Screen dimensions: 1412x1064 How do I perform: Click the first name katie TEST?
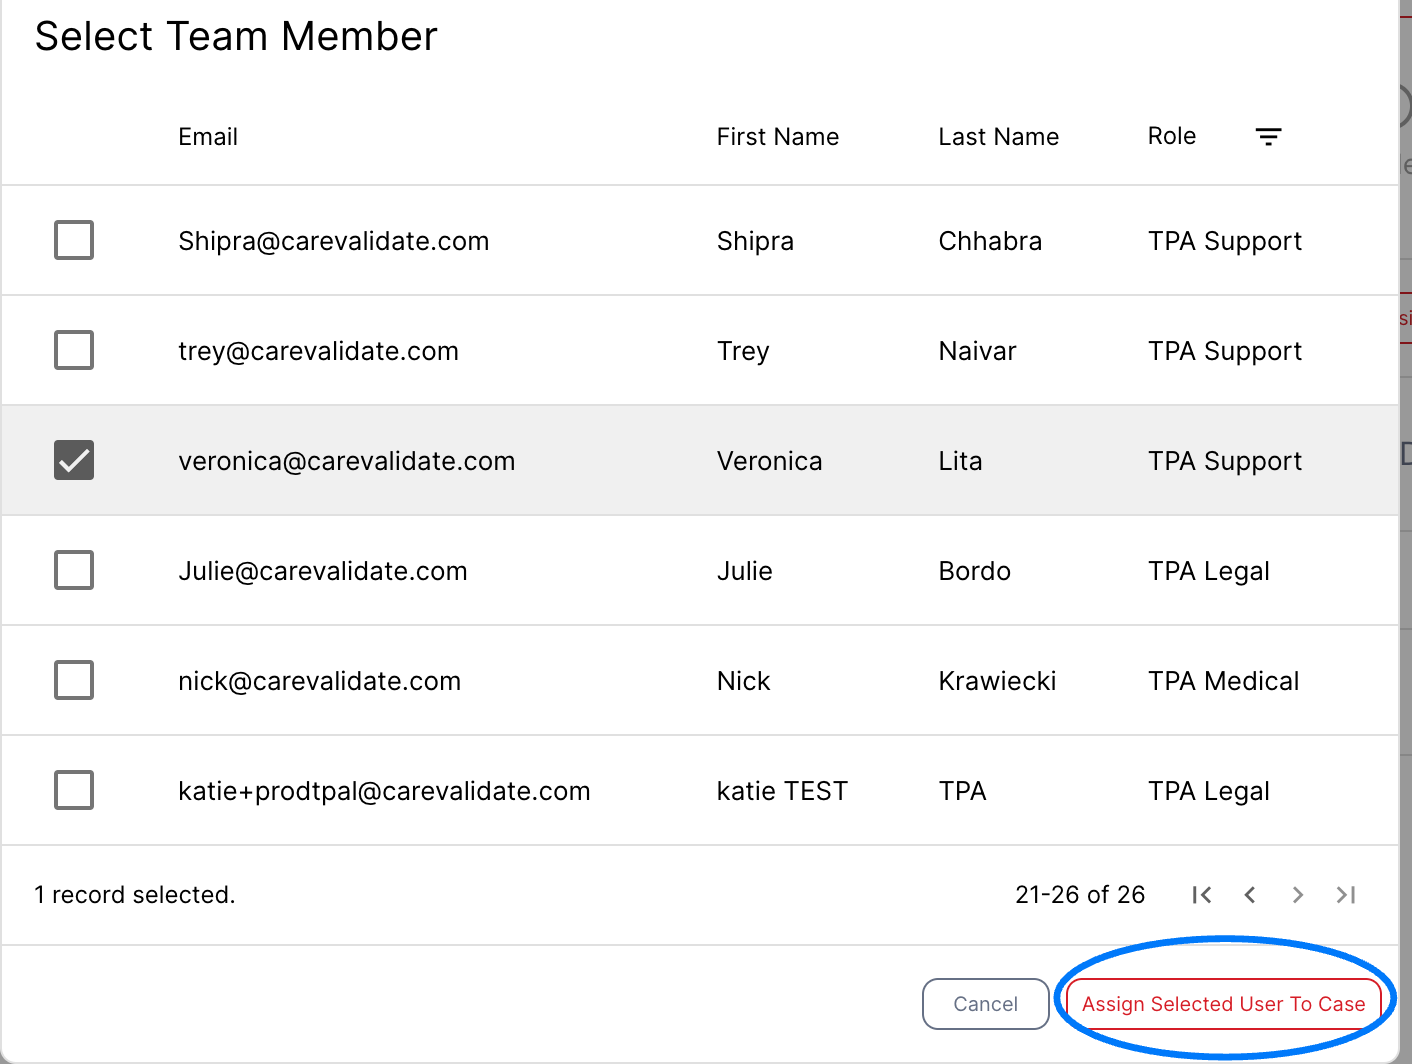tap(782, 791)
